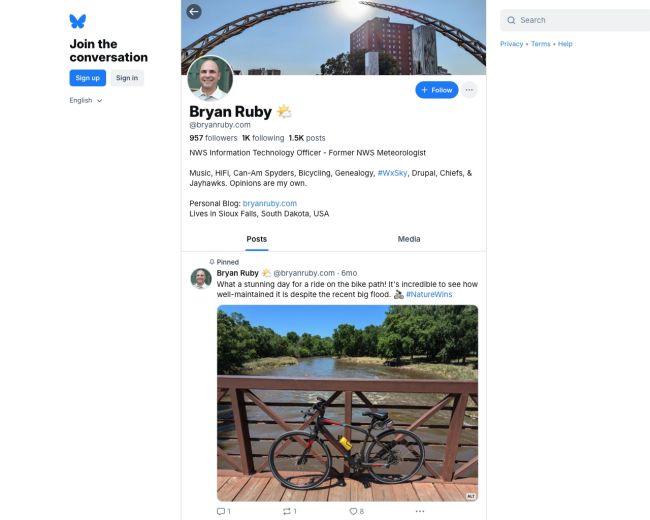Open the profile more options menu
This screenshot has width=650, height=520.
(x=469, y=90)
